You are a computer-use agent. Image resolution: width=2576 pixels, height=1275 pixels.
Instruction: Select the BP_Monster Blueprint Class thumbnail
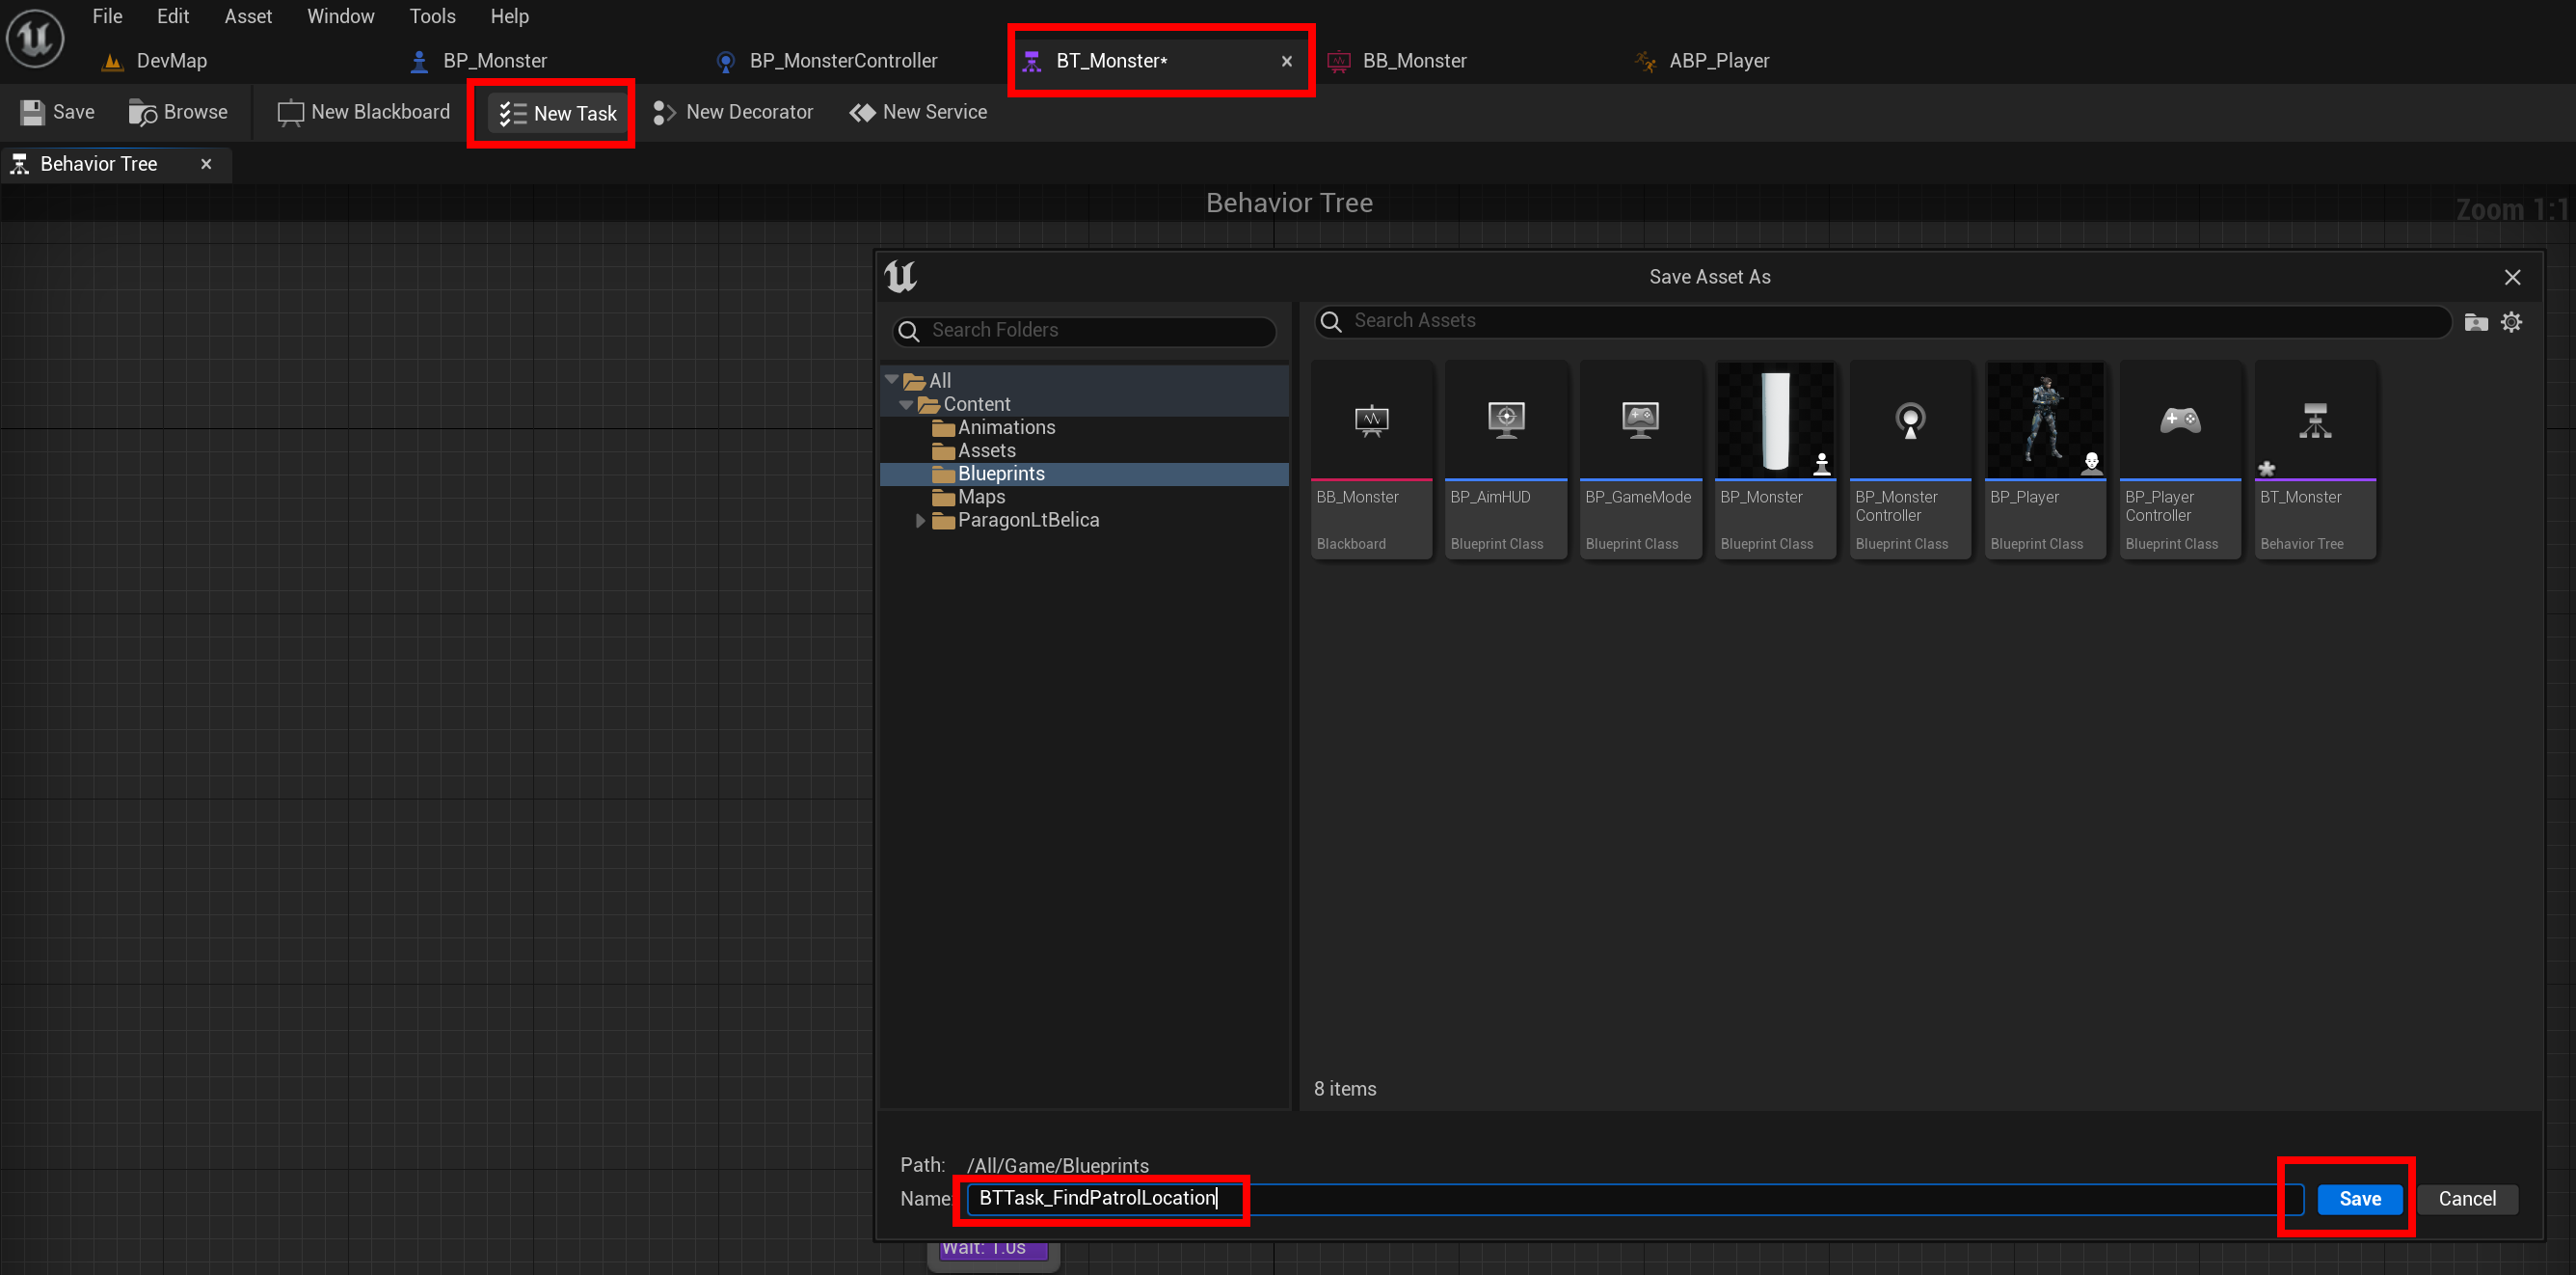pyautogui.click(x=1776, y=460)
